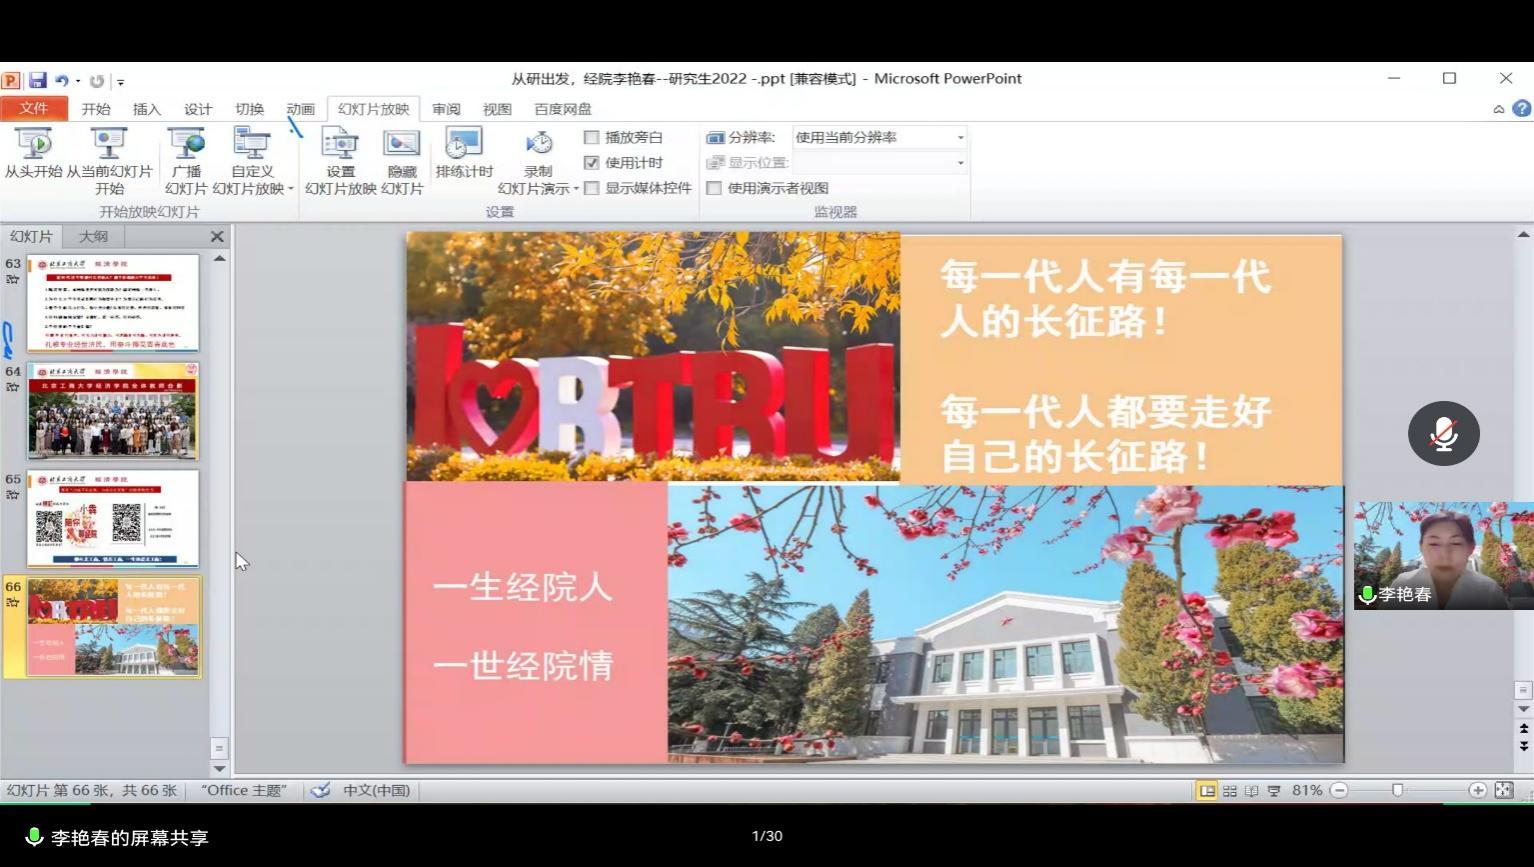Click the Save icon in quick access toolbar
1534x867 pixels.
coord(38,80)
